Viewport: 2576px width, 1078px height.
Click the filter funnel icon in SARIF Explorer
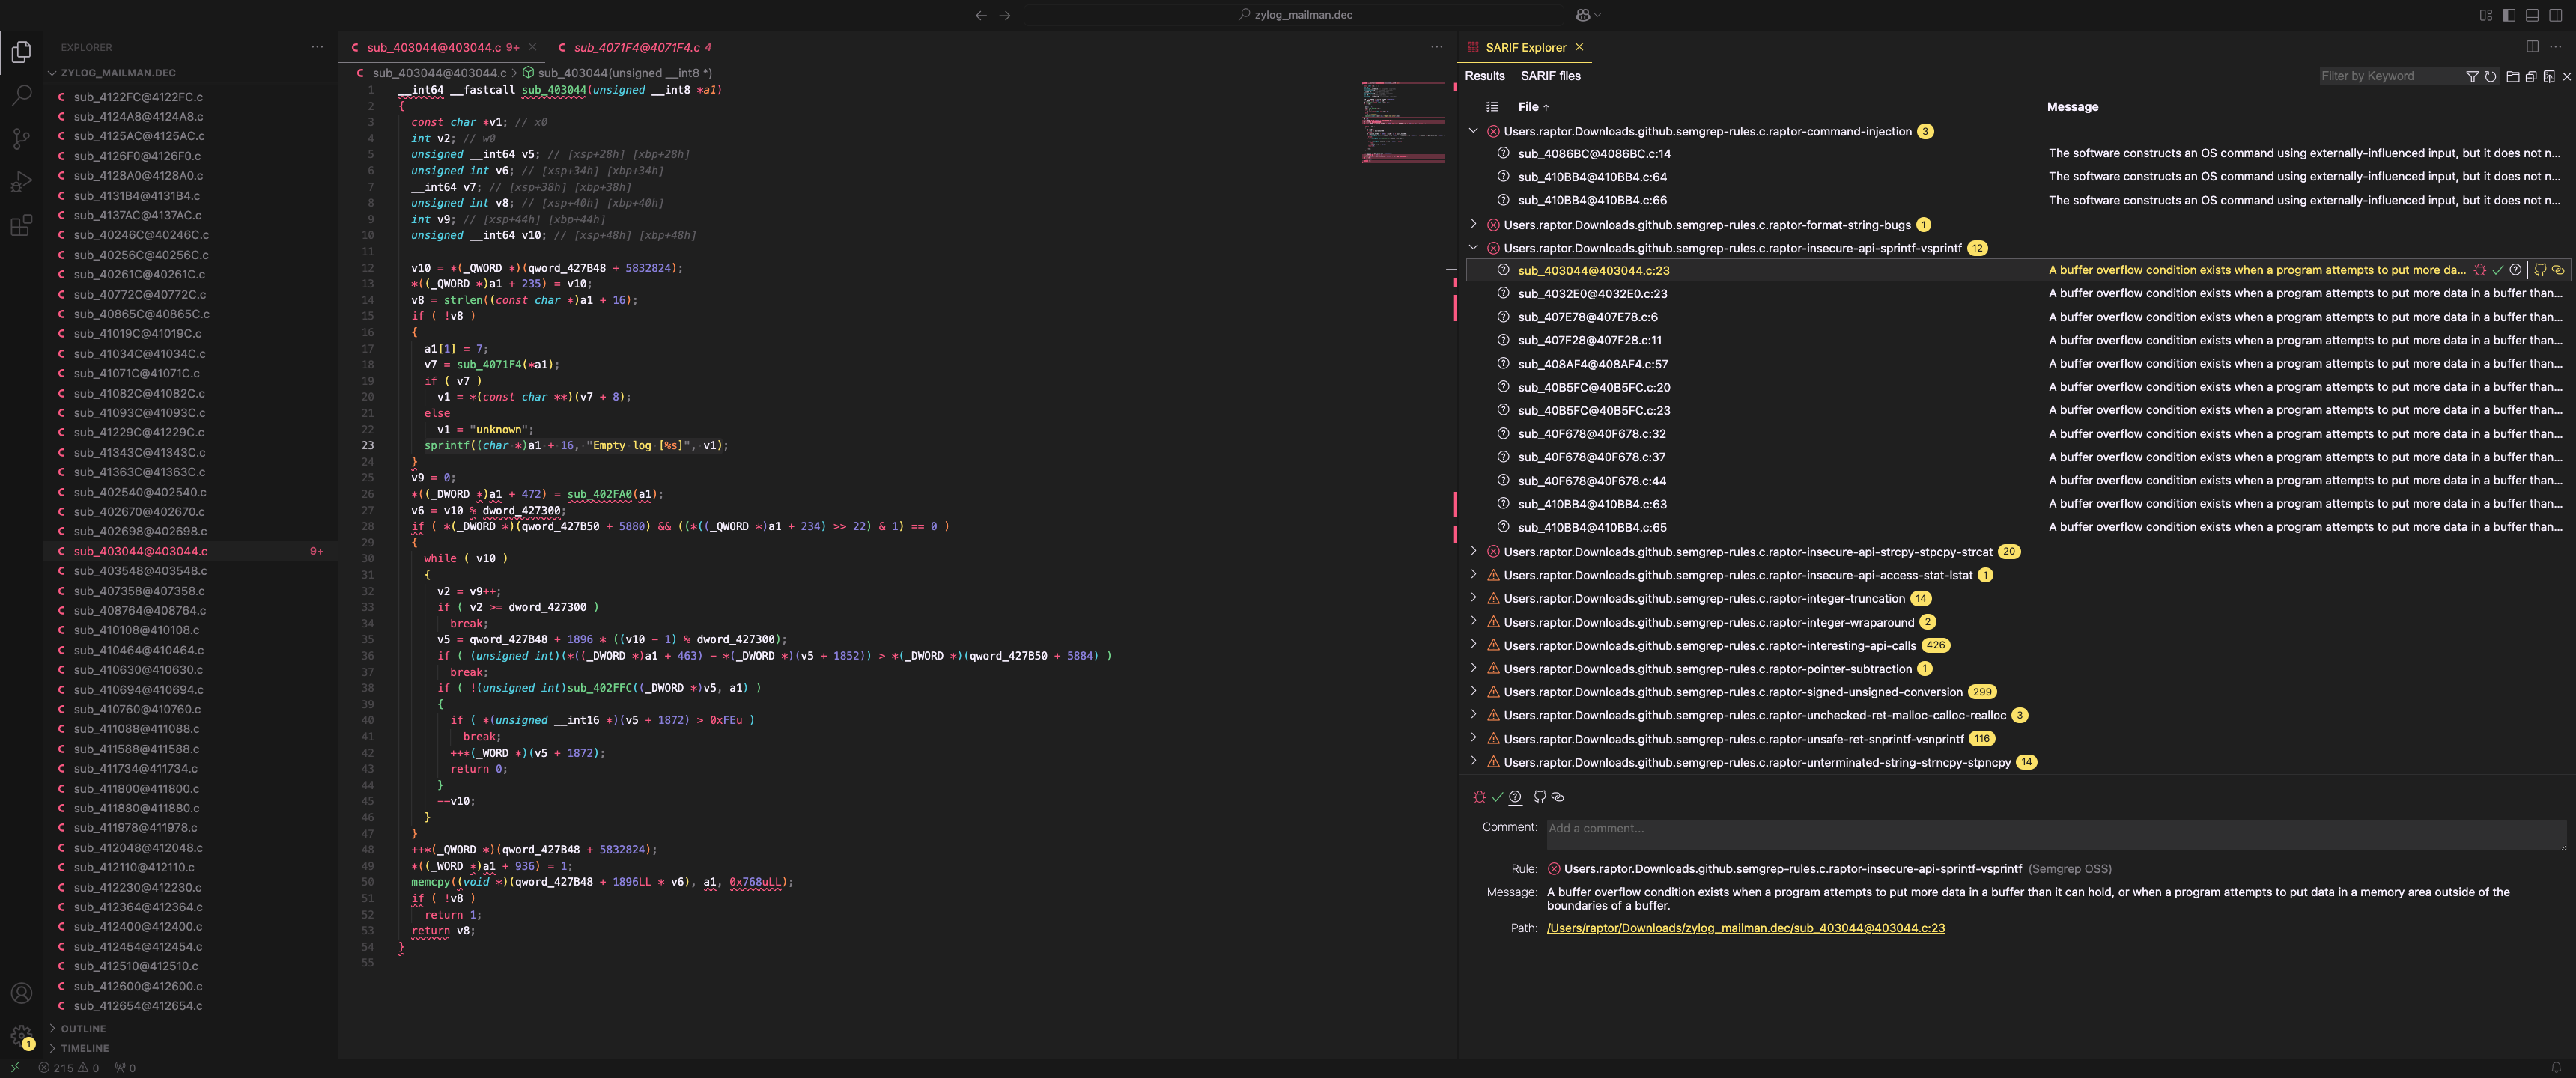(2472, 76)
